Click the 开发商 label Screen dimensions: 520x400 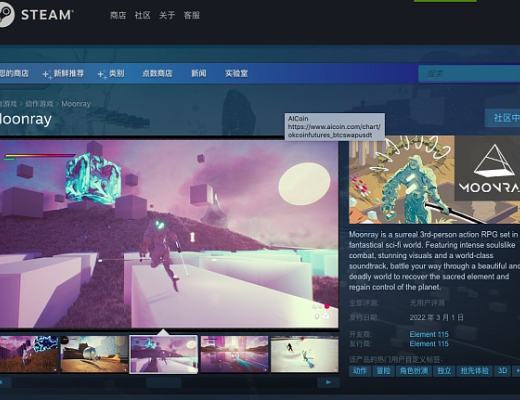(x=360, y=334)
